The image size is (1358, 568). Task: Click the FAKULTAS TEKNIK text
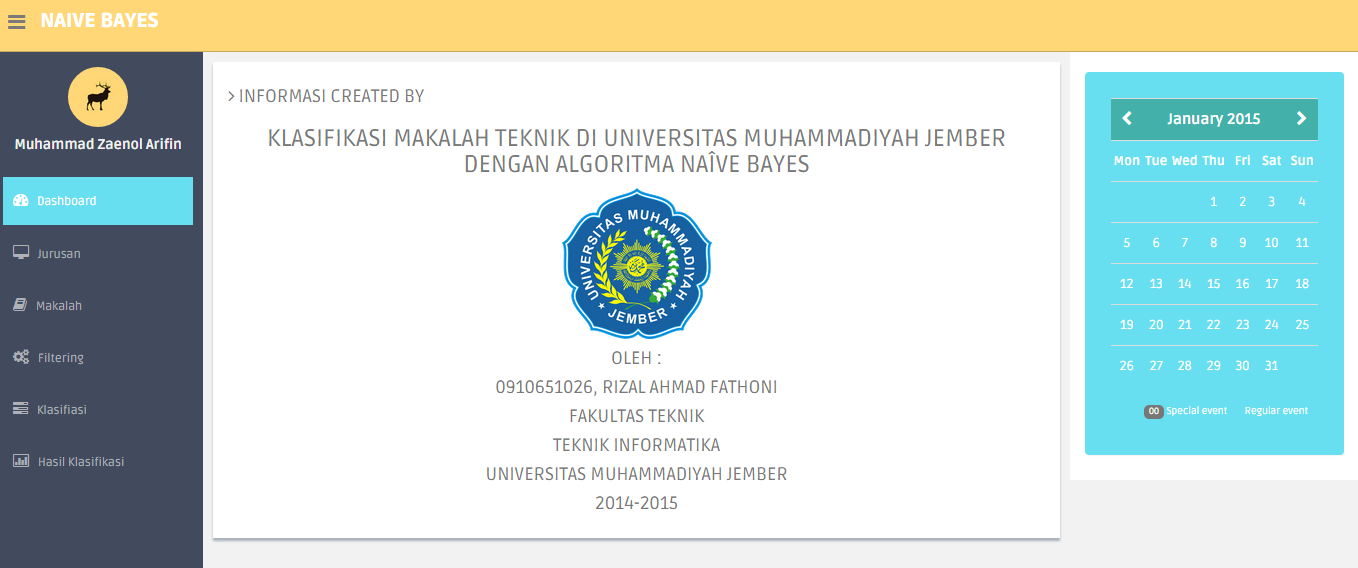(637, 416)
